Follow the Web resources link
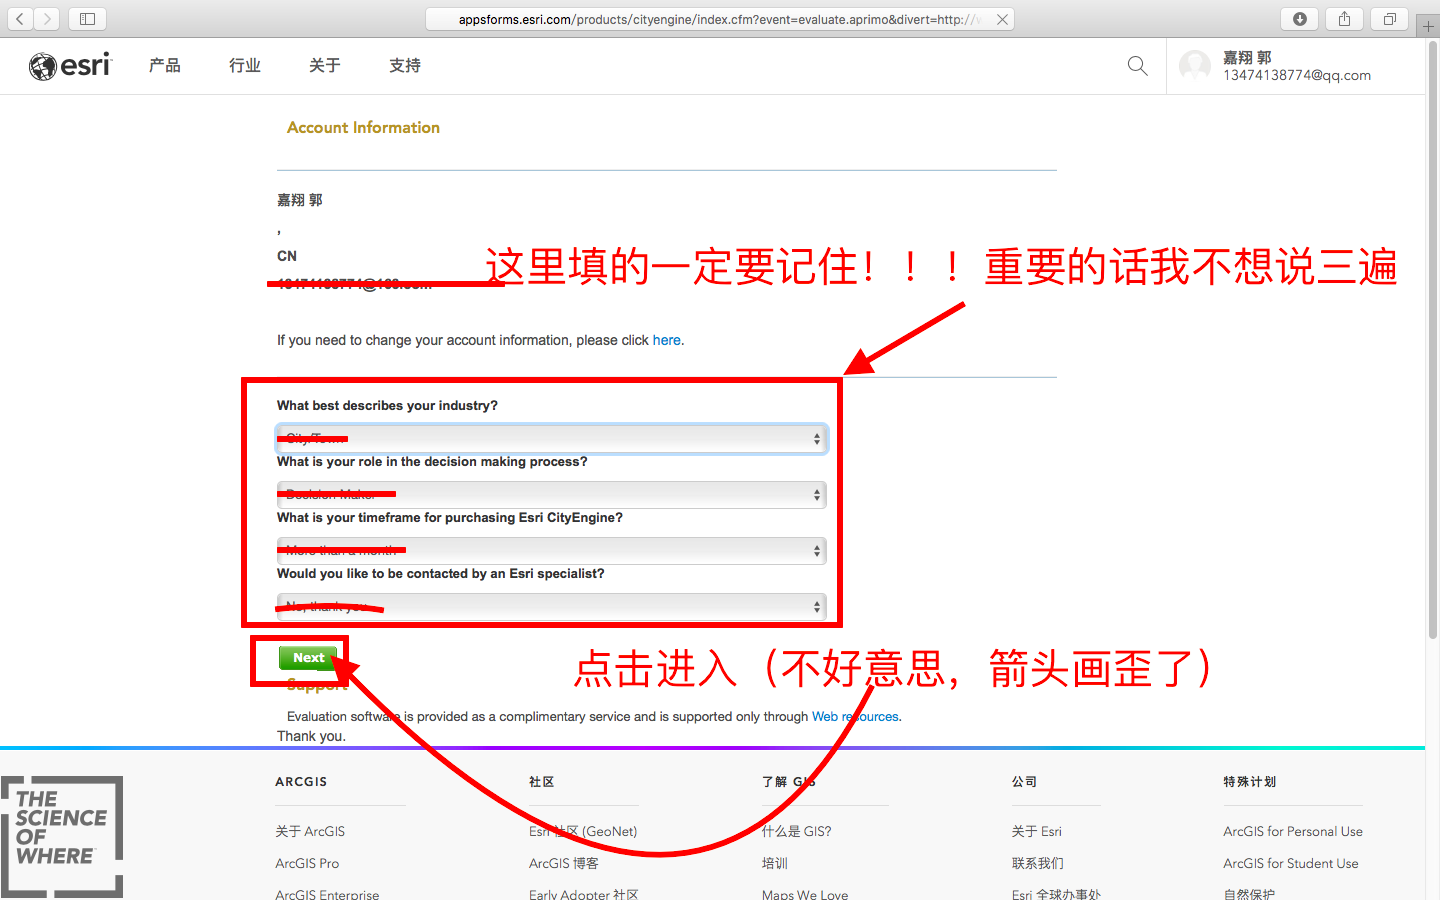This screenshot has height=900, width=1440. [855, 716]
